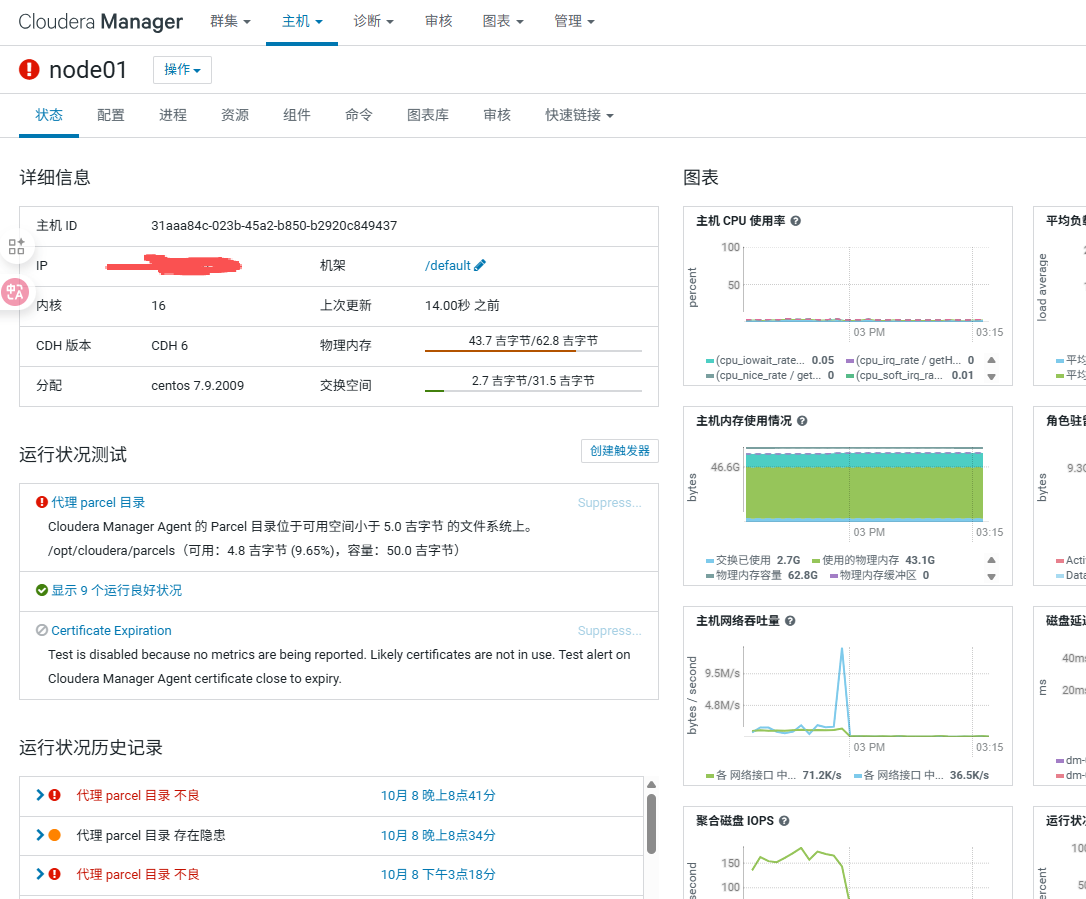Click Suppress for Certificate Expiration test
The image size is (1086, 899).
tap(609, 631)
